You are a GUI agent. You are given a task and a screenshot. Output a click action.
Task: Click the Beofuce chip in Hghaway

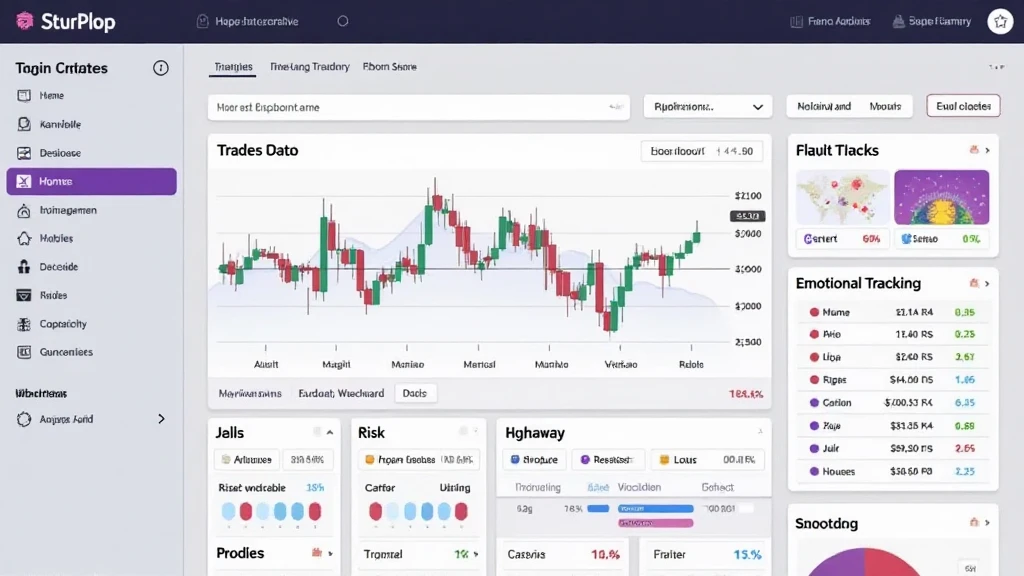pyautogui.click(x=534, y=460)
